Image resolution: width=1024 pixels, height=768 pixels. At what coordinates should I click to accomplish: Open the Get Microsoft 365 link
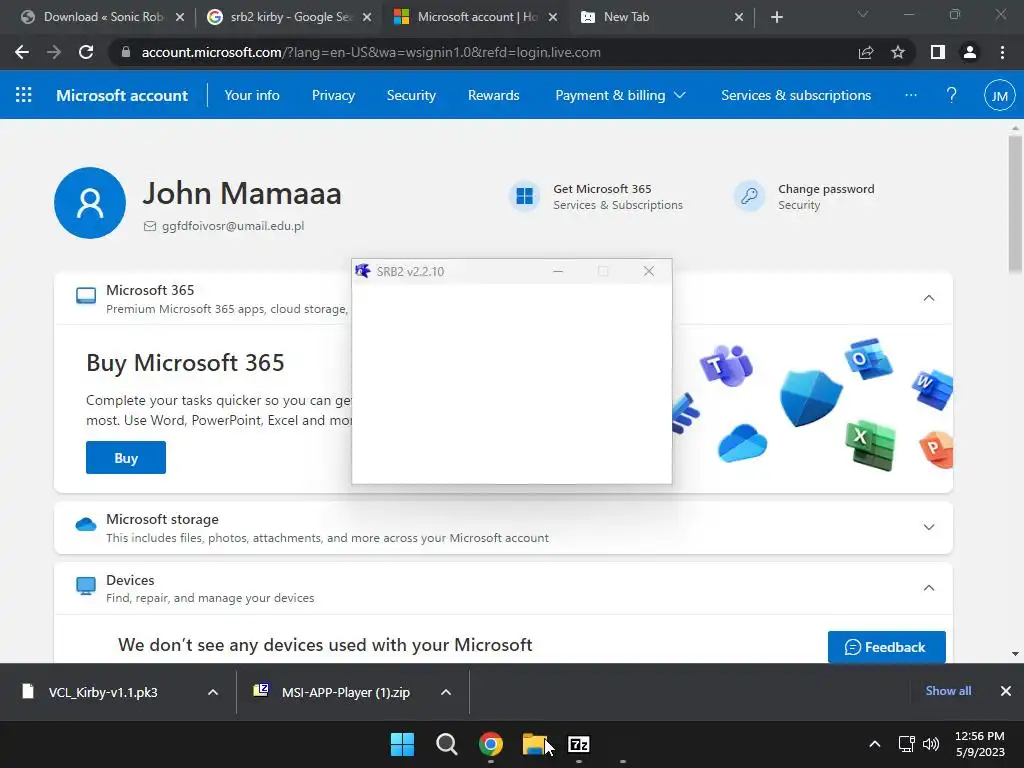tap(602, 189)
